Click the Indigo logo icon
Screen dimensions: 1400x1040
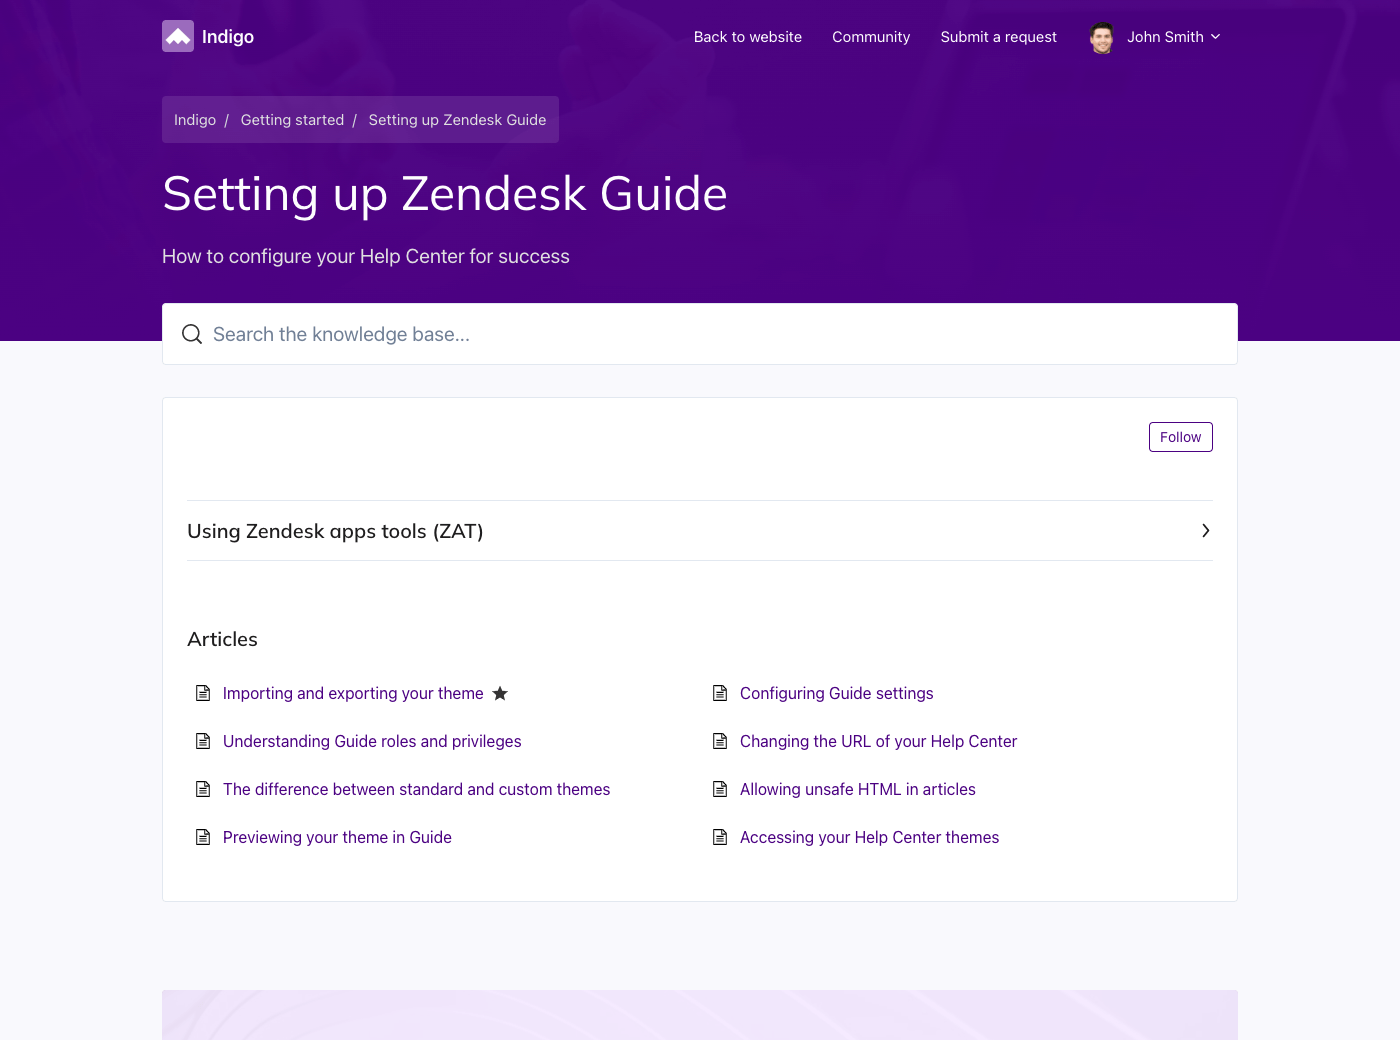coord(178,37)
